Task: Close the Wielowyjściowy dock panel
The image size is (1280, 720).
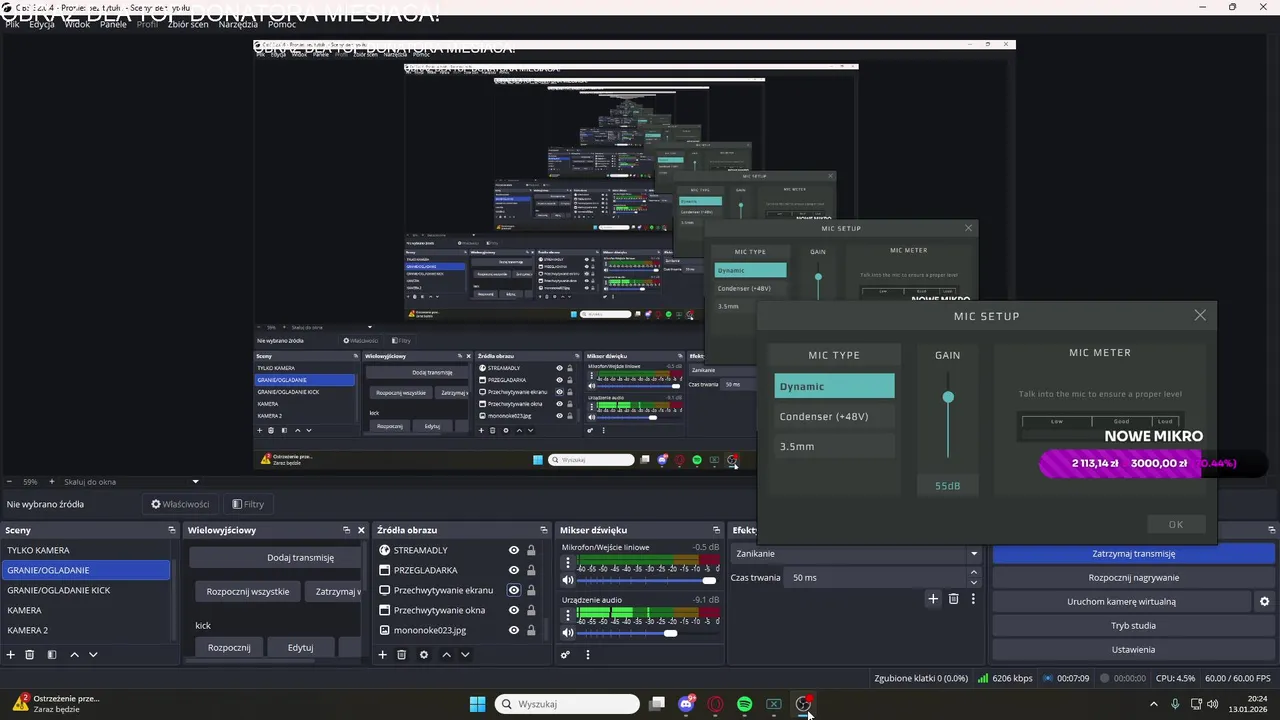Action: [361, 530]
